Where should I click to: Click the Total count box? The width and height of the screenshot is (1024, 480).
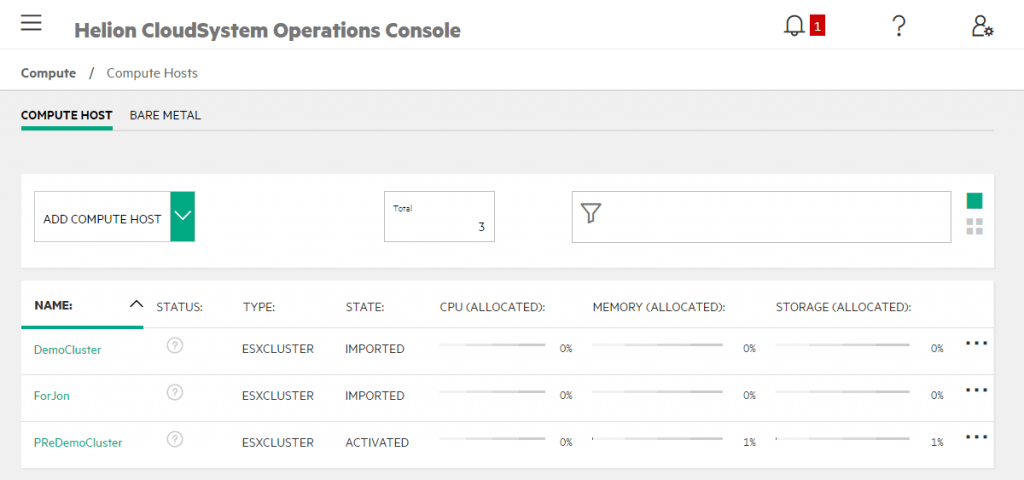pos(439,217)
